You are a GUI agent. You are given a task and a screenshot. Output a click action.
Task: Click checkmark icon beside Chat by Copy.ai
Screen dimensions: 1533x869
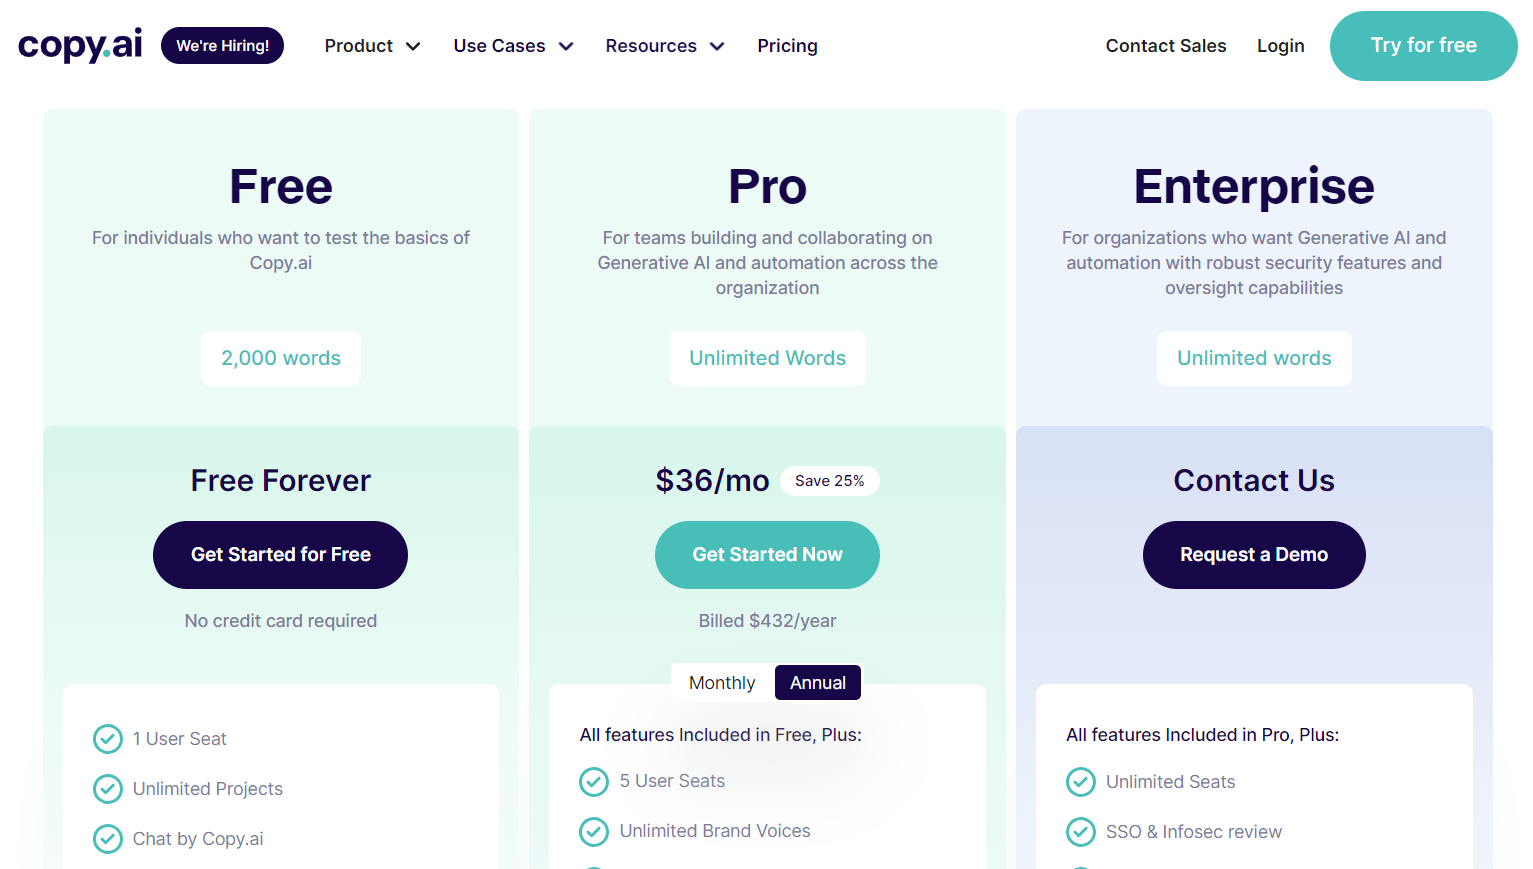click(108, 839)
